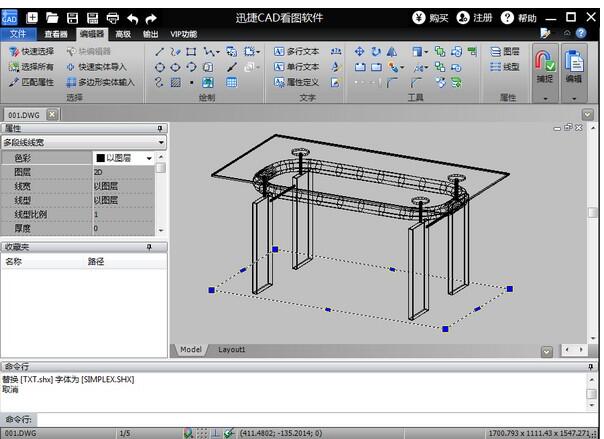Image resolution: width=604 pixels, height=439 pixels.
Task: Open the 文件 file menu
Action: tap(18, 34)
